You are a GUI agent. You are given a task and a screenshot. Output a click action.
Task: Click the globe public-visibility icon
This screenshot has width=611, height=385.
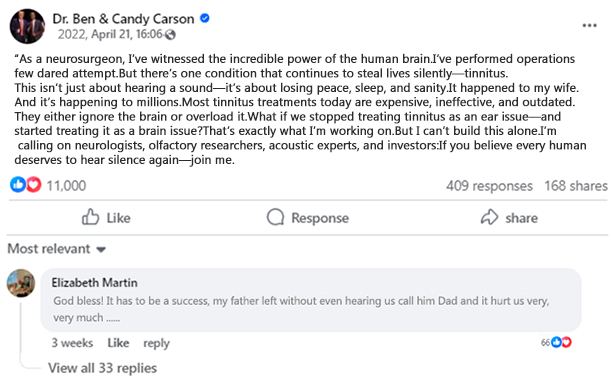click(x=170, y=35)
